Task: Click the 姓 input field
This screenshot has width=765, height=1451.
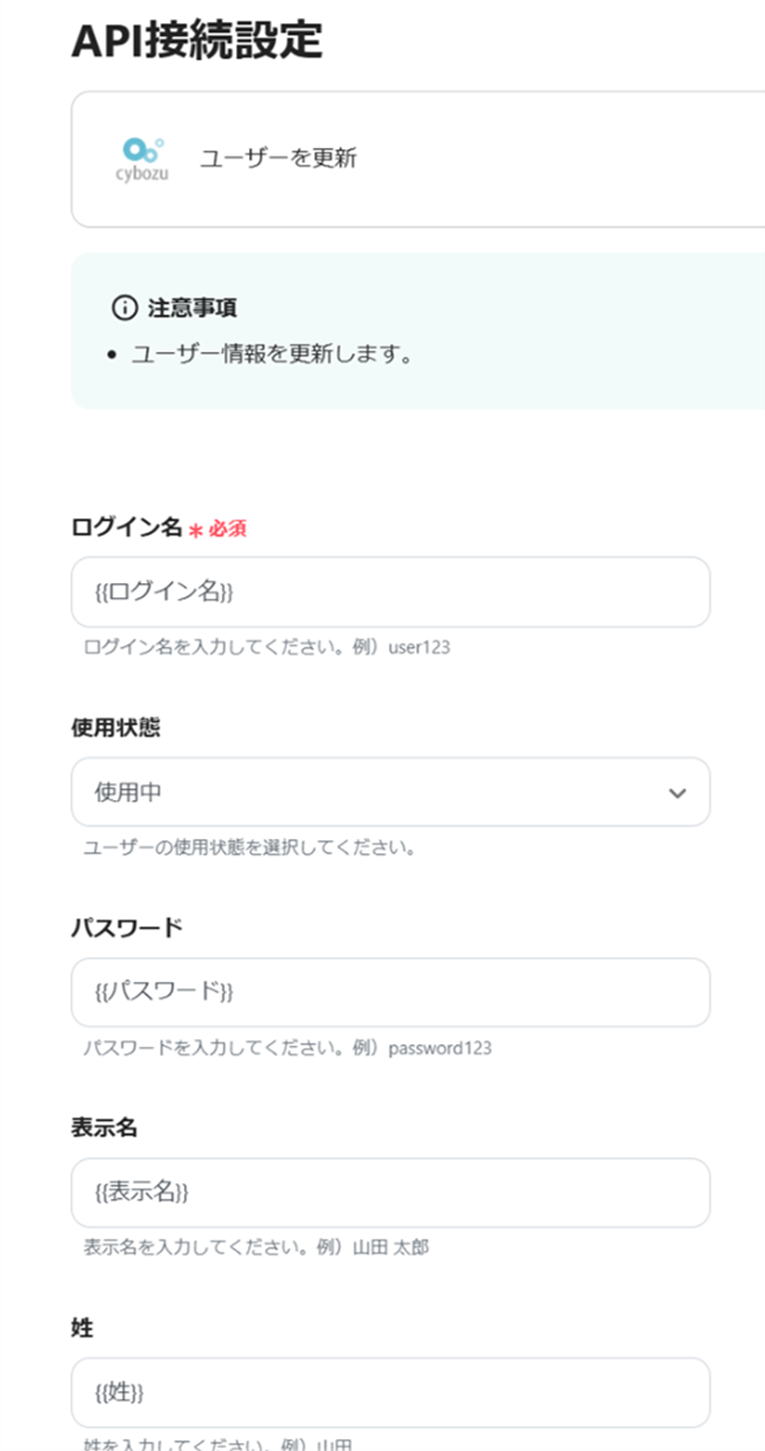Action: pos(390,1392)
